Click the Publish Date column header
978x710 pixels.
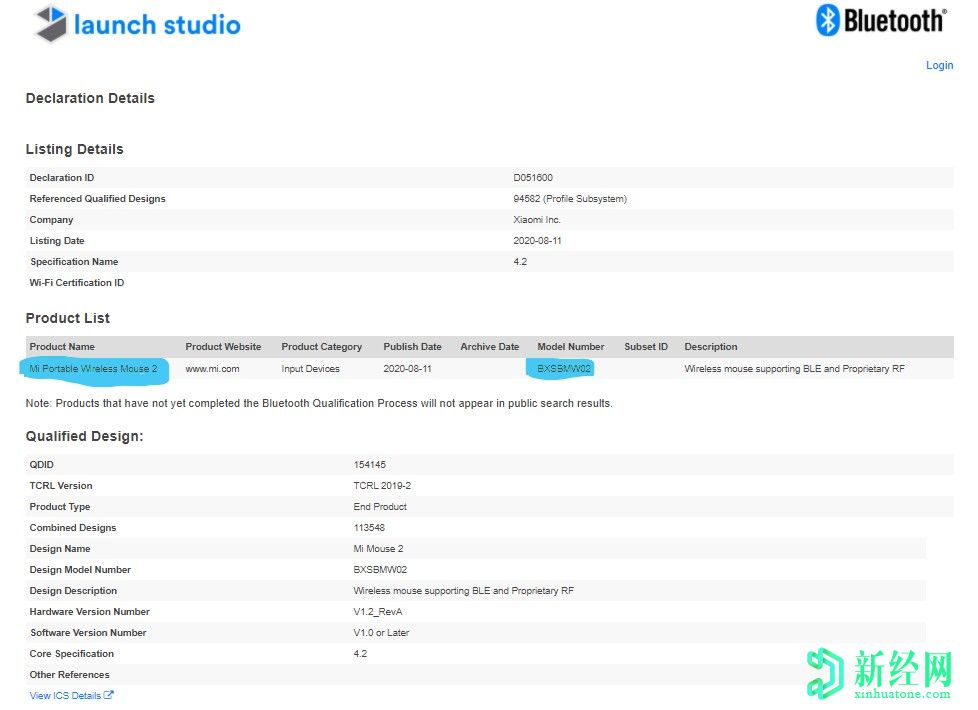(x=412, y=347)
